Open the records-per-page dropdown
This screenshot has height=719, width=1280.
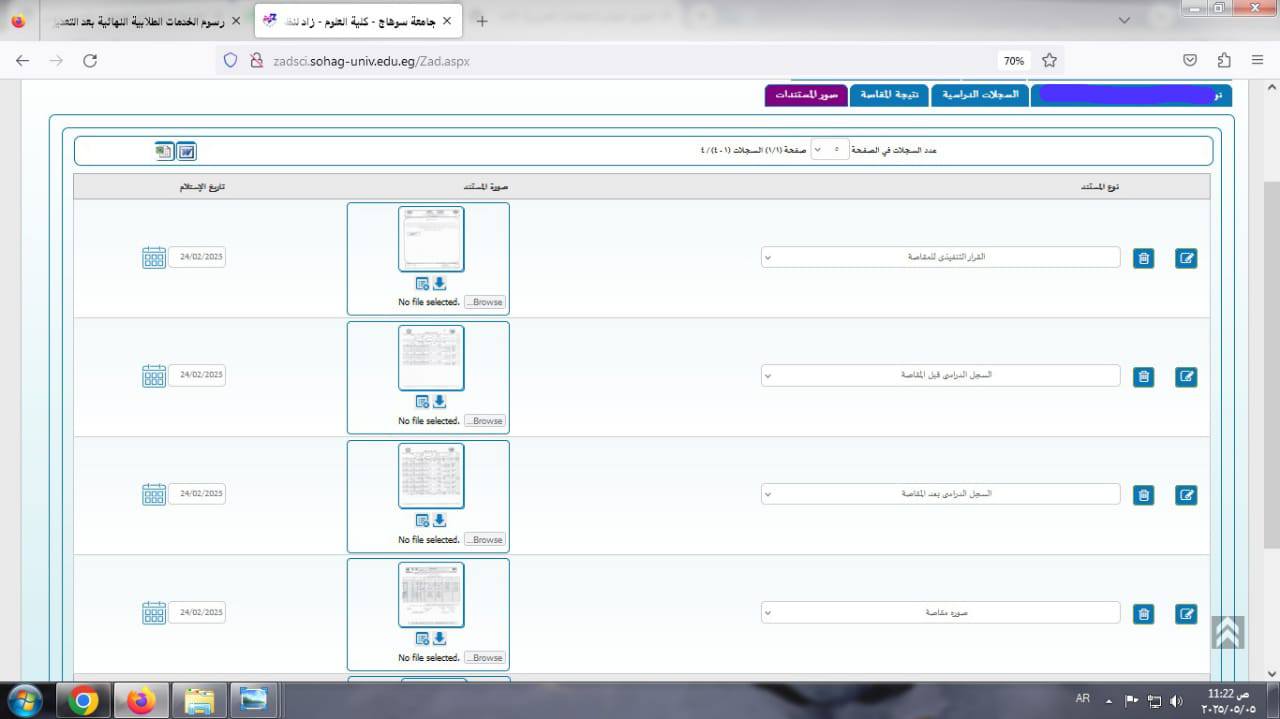pos(829,150)
